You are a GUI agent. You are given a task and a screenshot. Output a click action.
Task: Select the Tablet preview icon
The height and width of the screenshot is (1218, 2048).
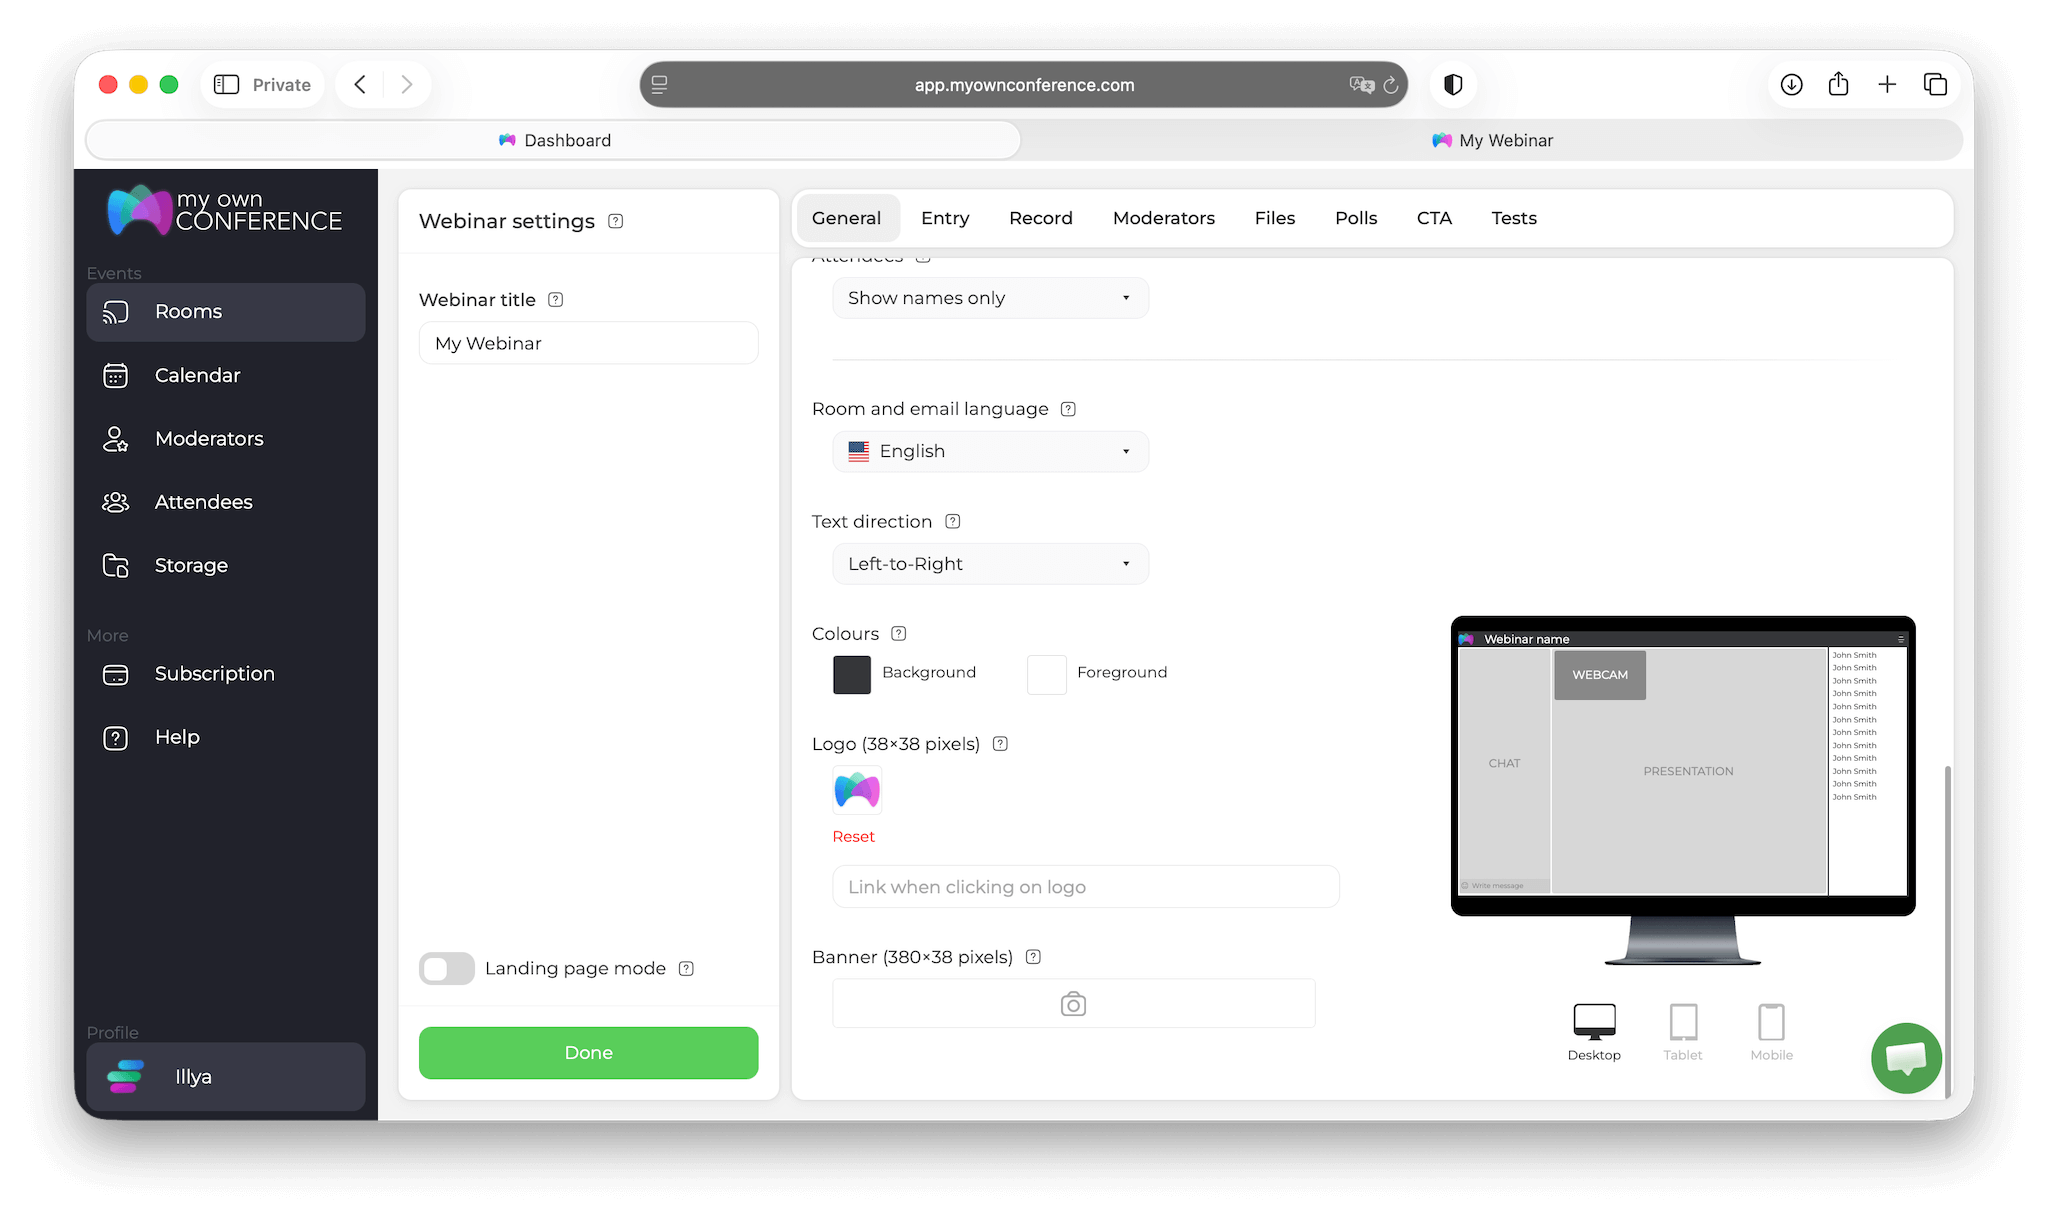(1683, 1023)
